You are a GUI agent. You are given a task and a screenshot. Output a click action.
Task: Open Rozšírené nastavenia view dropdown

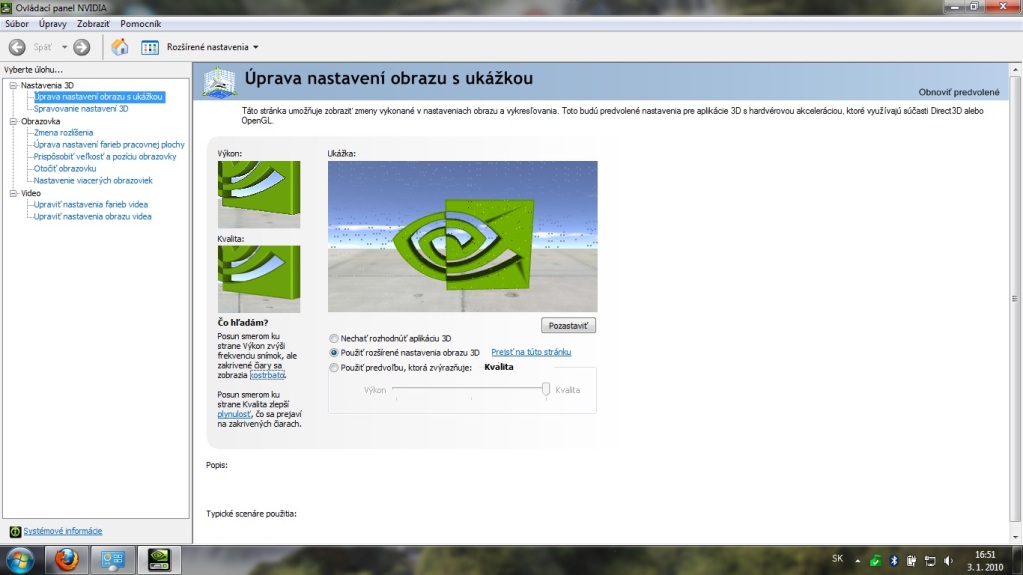click(x=213, y=47)
